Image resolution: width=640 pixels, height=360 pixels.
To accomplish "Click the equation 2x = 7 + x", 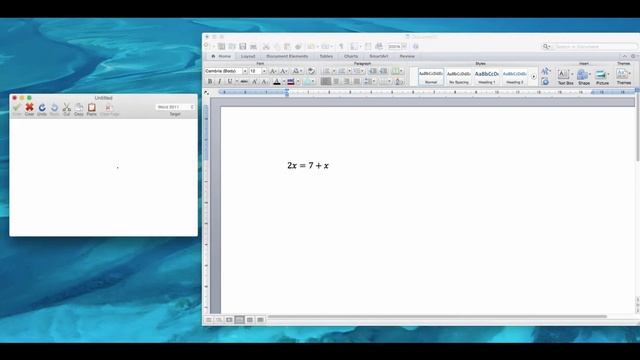I will [x=308, y=165].
